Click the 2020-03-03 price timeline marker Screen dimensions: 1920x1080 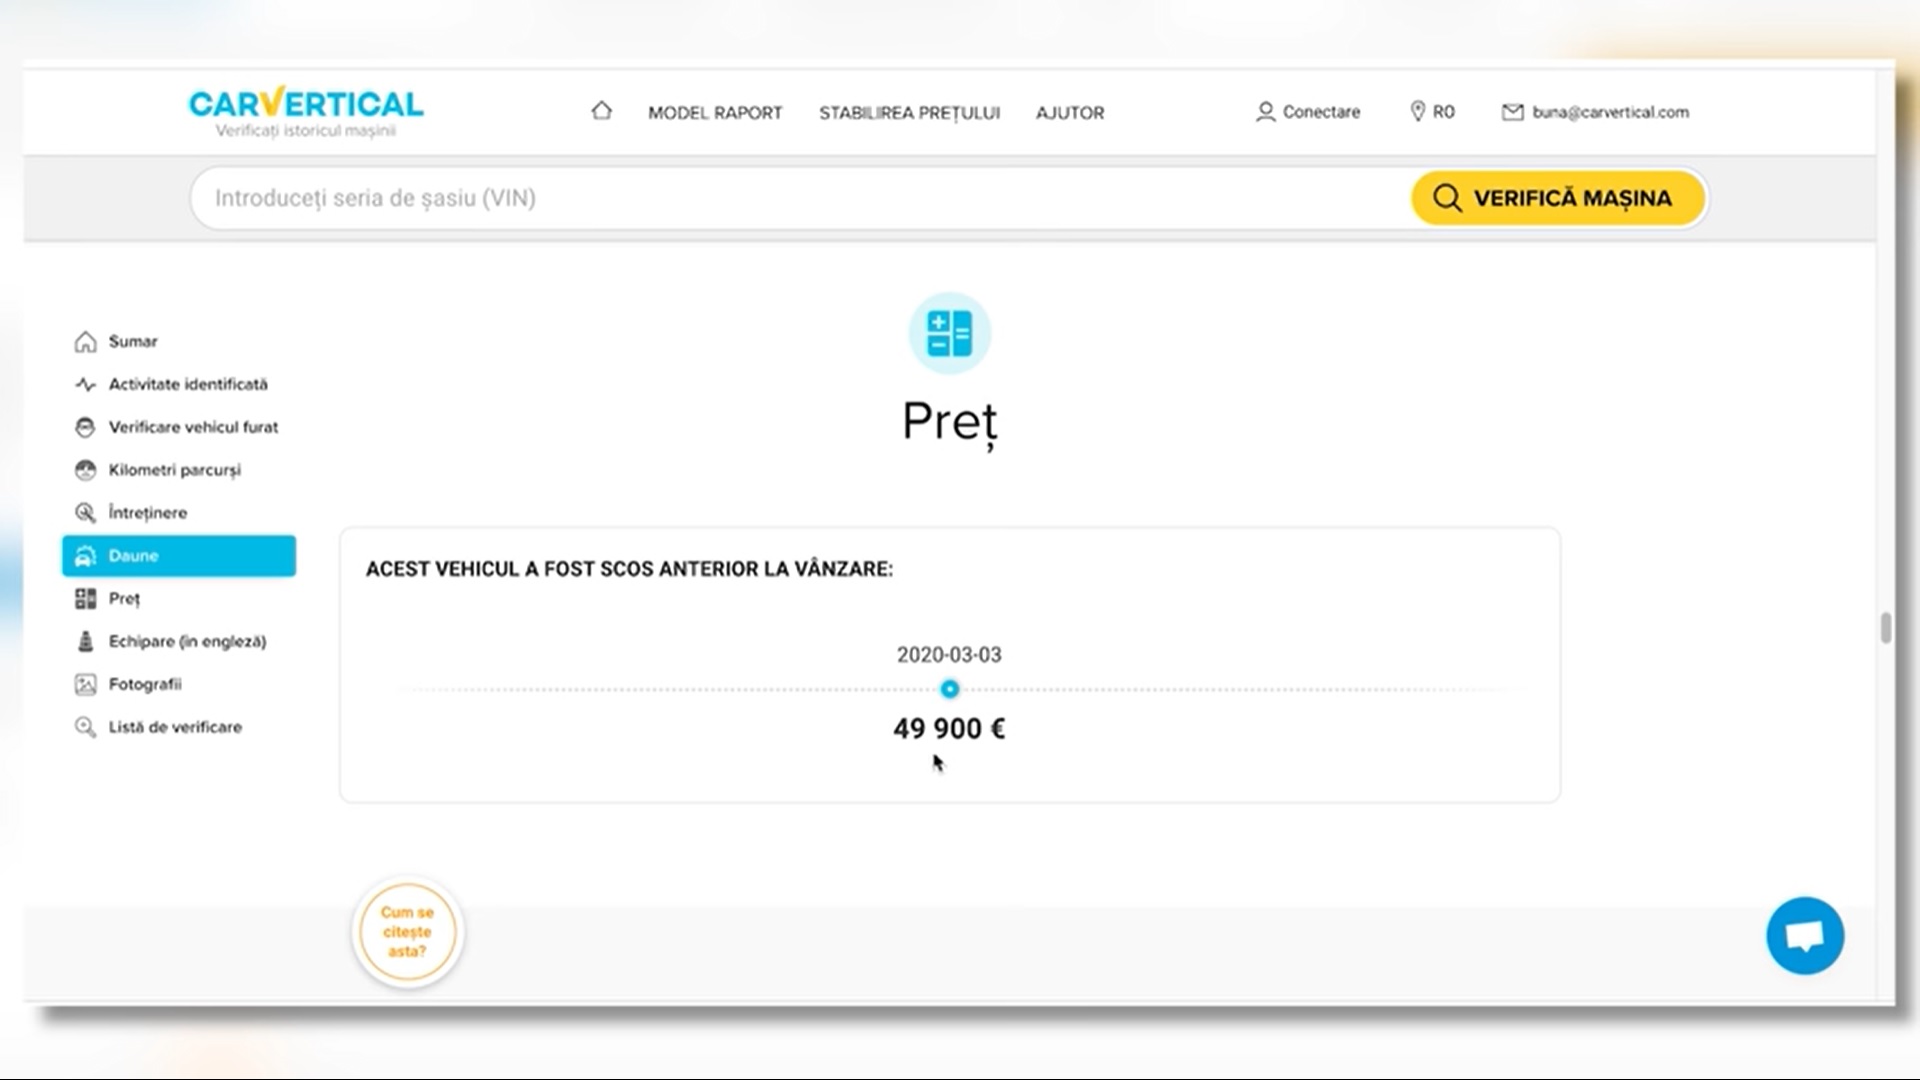[x=949, y=689]
